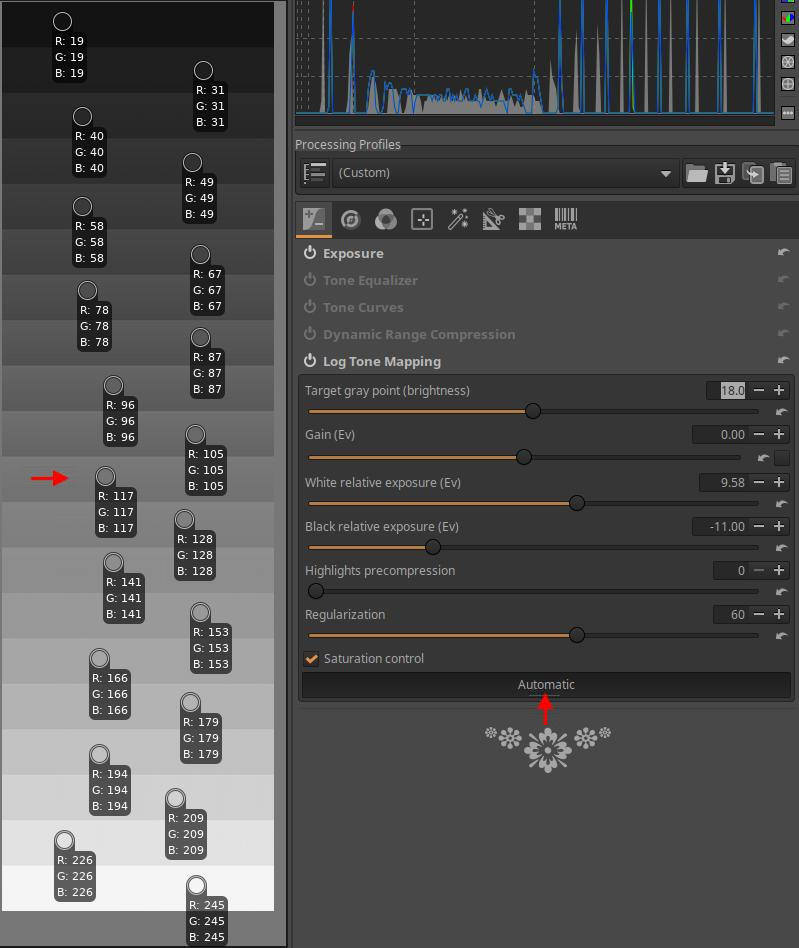Paste the processing profile from clipboard
Image resolution: width=799 pixels, height=948 pixels.
click(781, 173)
